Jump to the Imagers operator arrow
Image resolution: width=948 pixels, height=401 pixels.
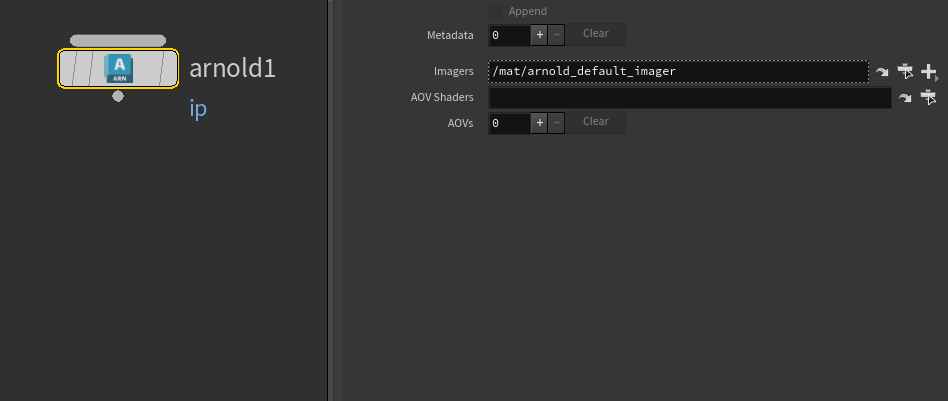[x=882, y=72]
